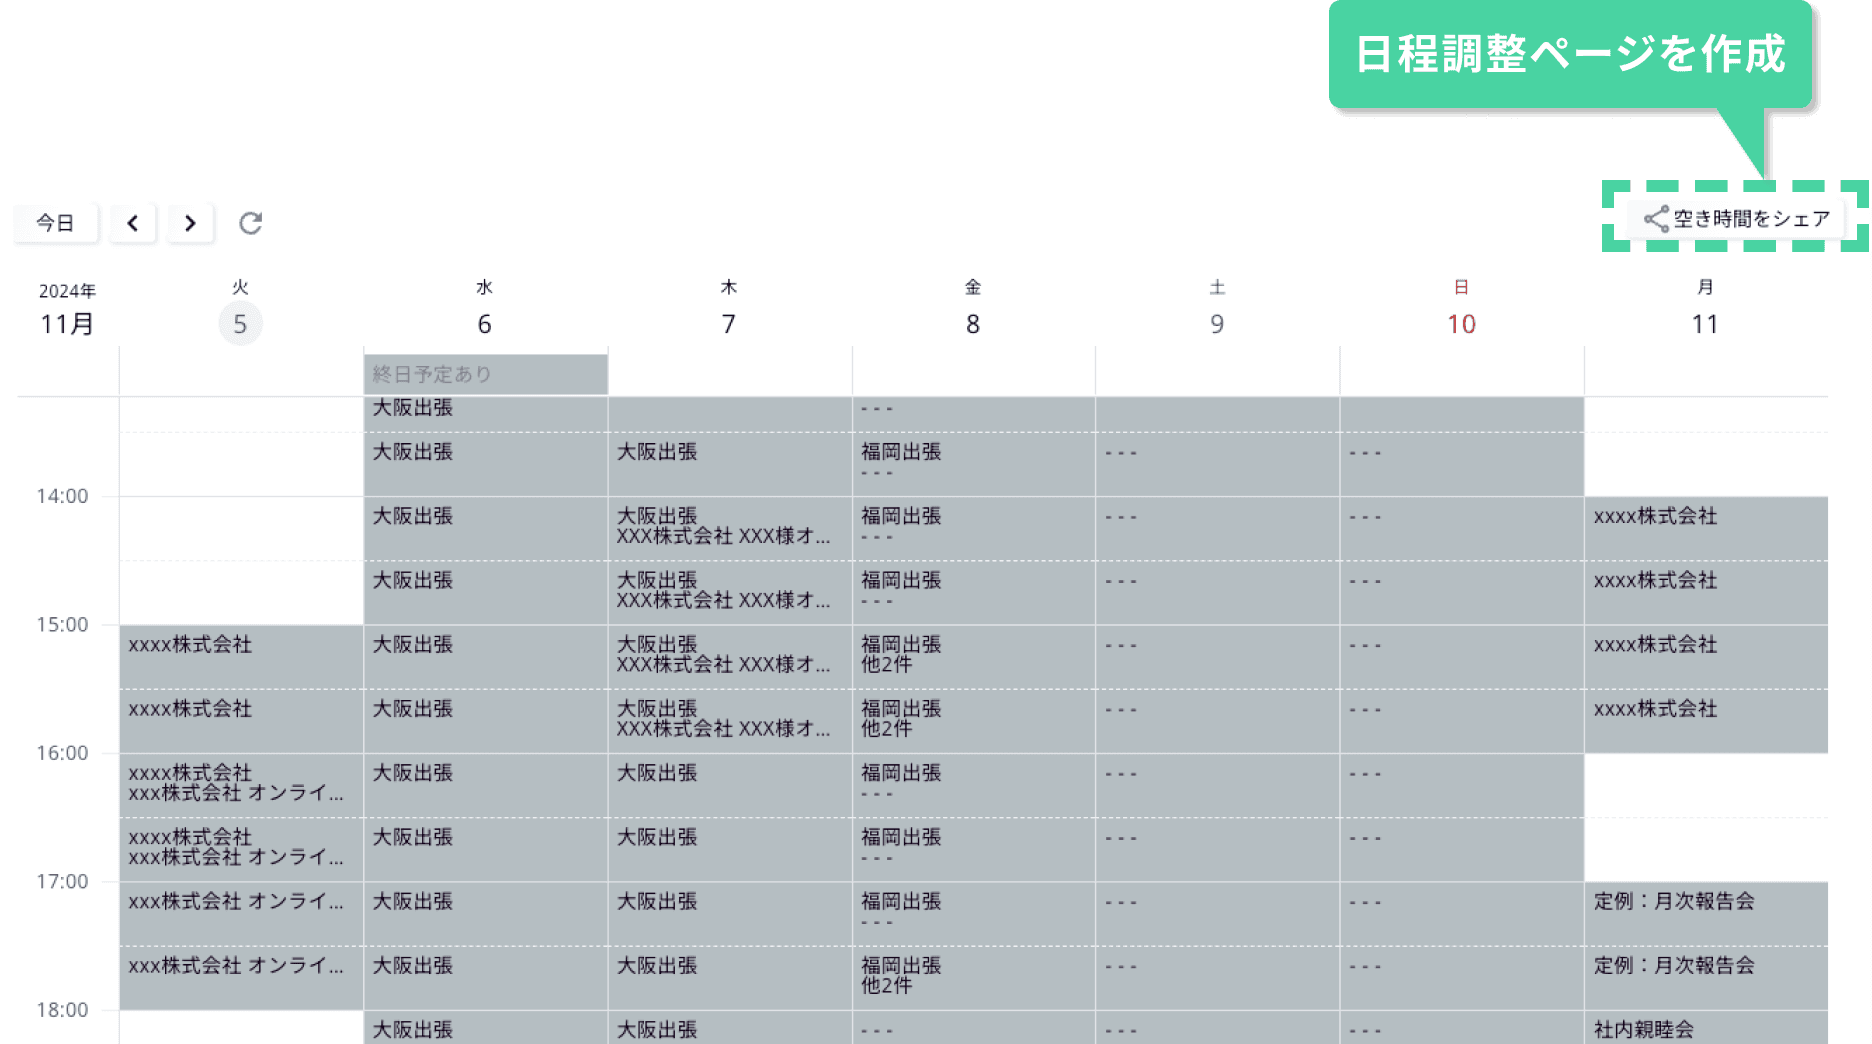Open Tuesday 16:00 xxxx株式会社 オンライ… event
The width and height of the screenshot is (1872, 1044).
241,785
